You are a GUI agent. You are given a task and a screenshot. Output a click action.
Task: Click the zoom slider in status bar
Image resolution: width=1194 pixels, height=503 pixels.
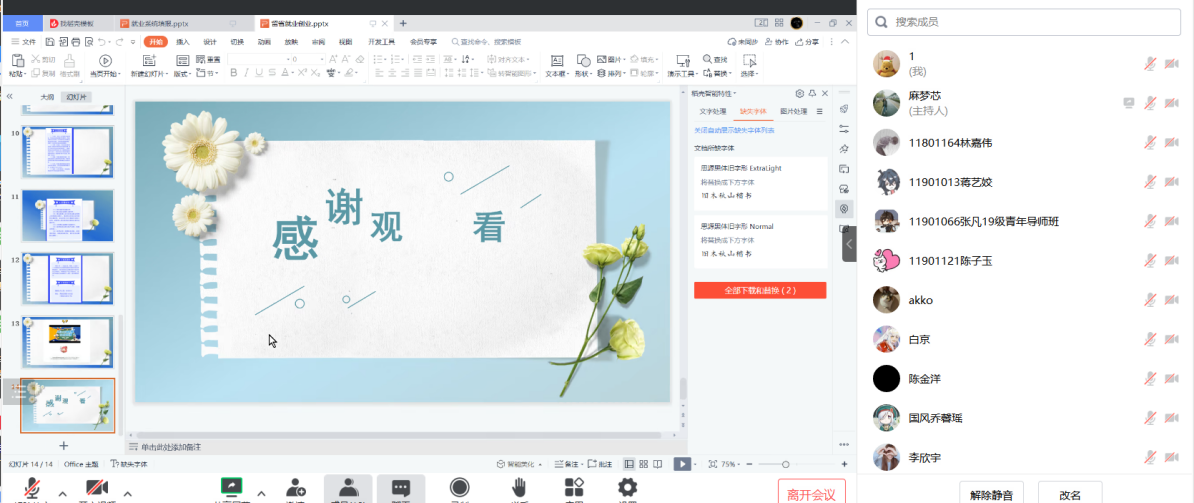(785, 464)
